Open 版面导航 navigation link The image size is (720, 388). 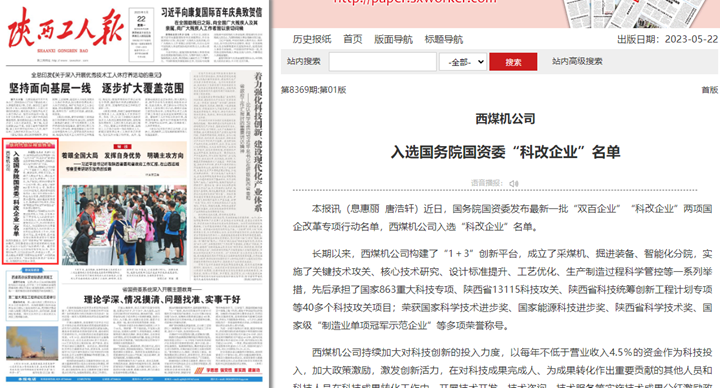(393, 39)
